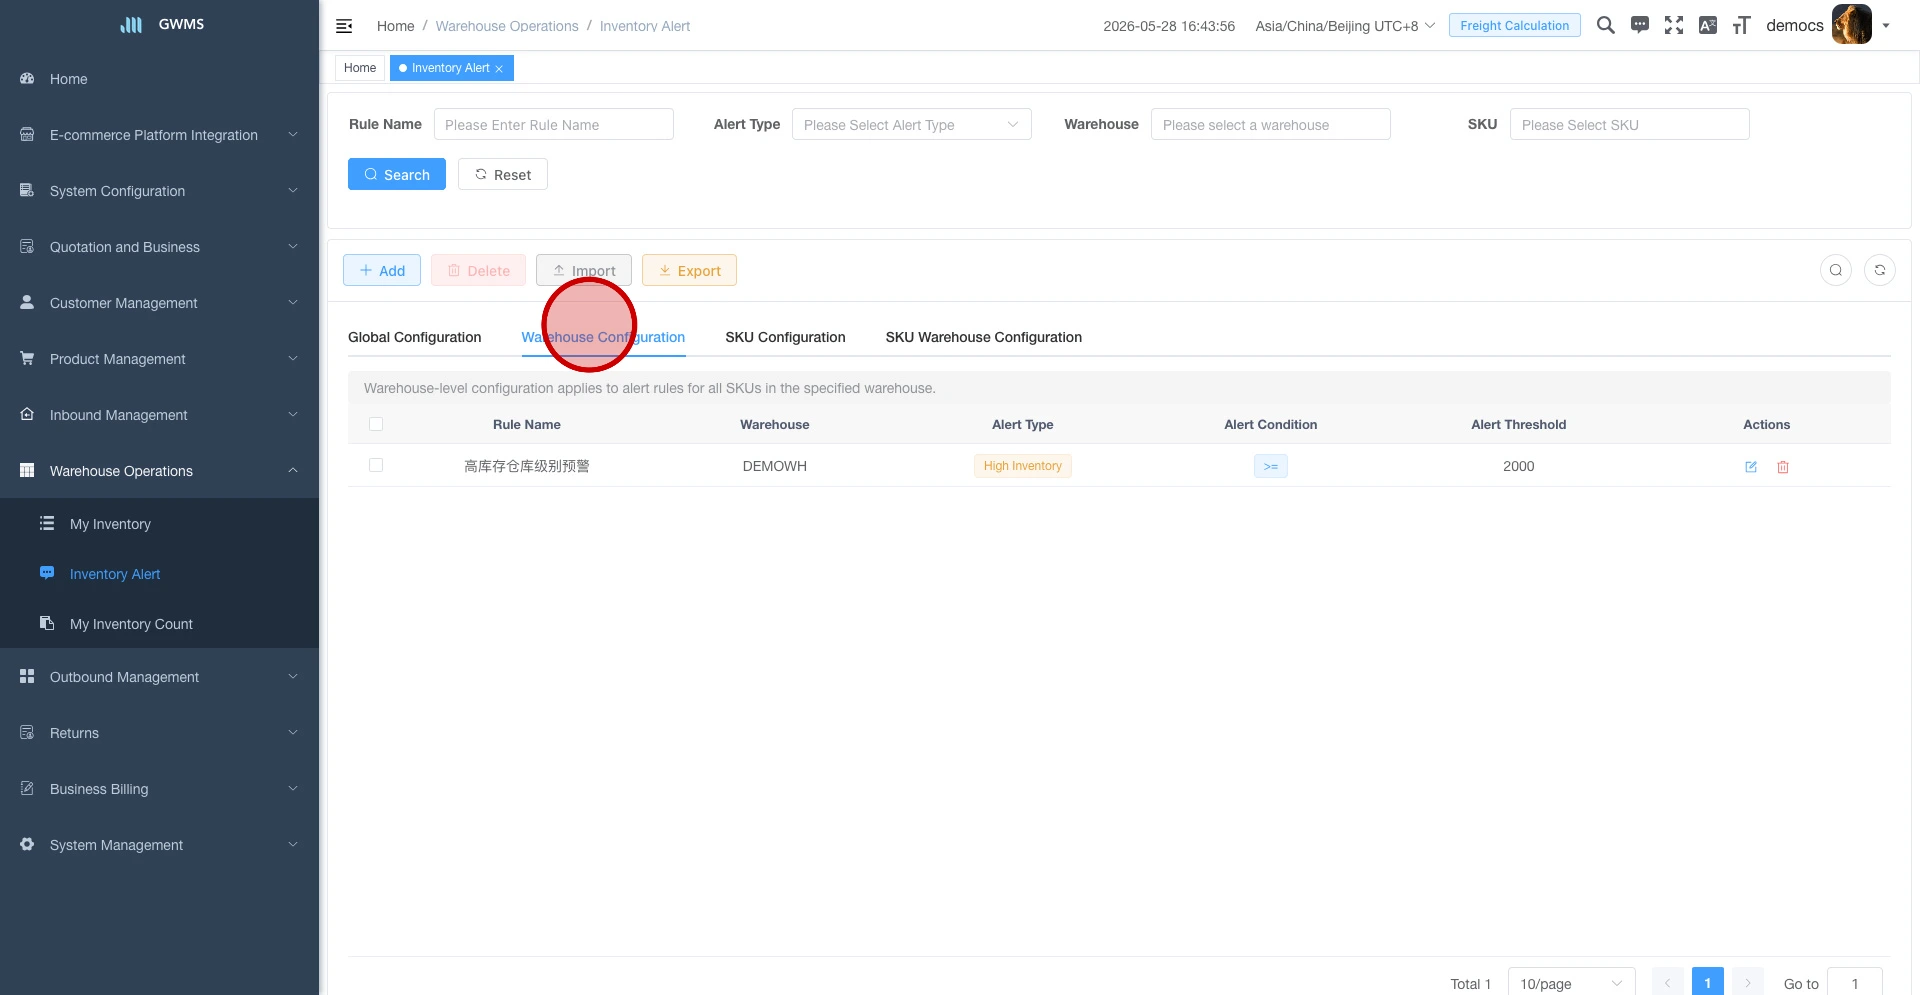
Task: Focus the Go to page number field
Action: click(1855, 983)
